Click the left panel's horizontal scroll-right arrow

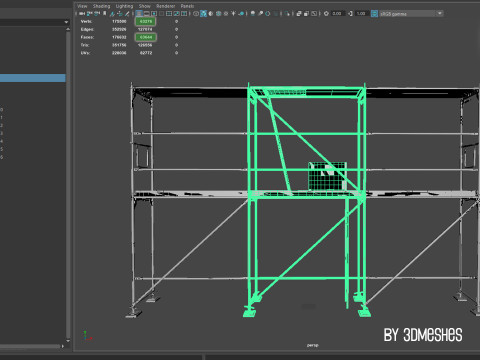(62, 346)
